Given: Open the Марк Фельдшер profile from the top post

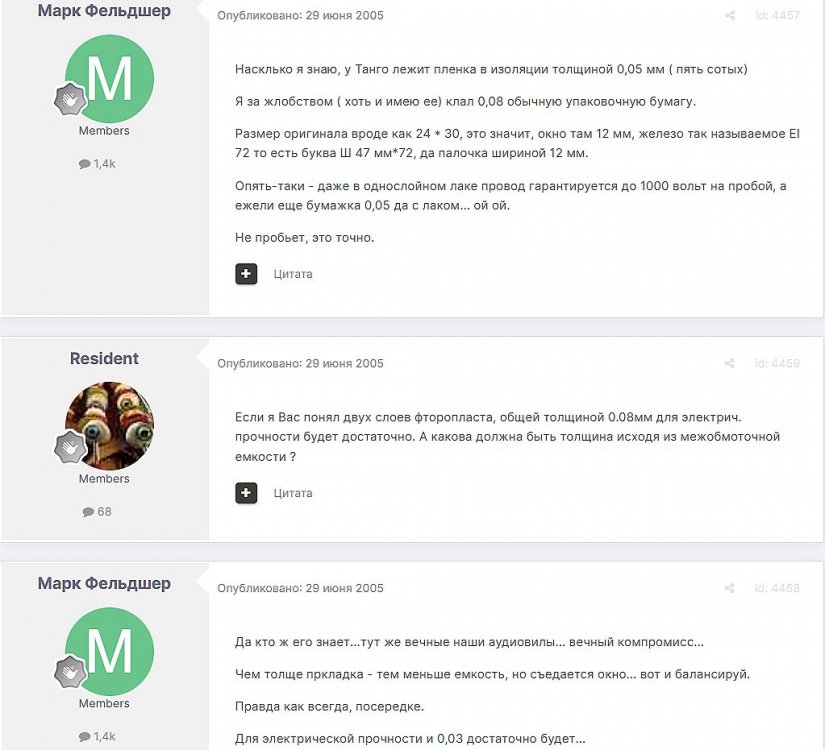Looking at the screenshot, I should 104,10.
